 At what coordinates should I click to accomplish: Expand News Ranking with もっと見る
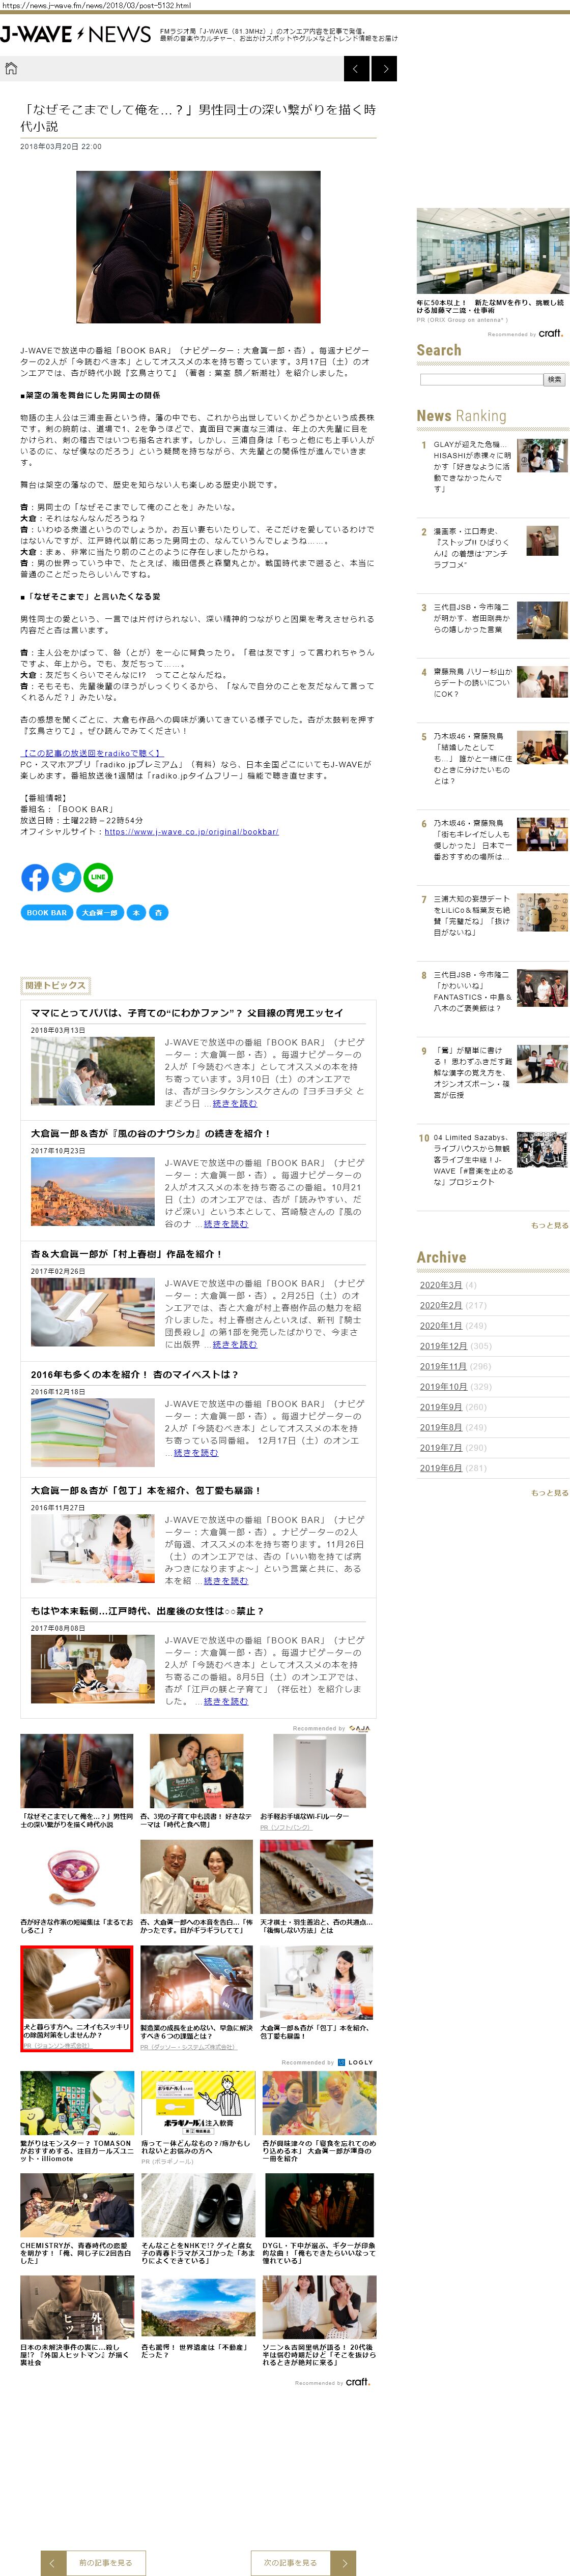(549, 1225)
